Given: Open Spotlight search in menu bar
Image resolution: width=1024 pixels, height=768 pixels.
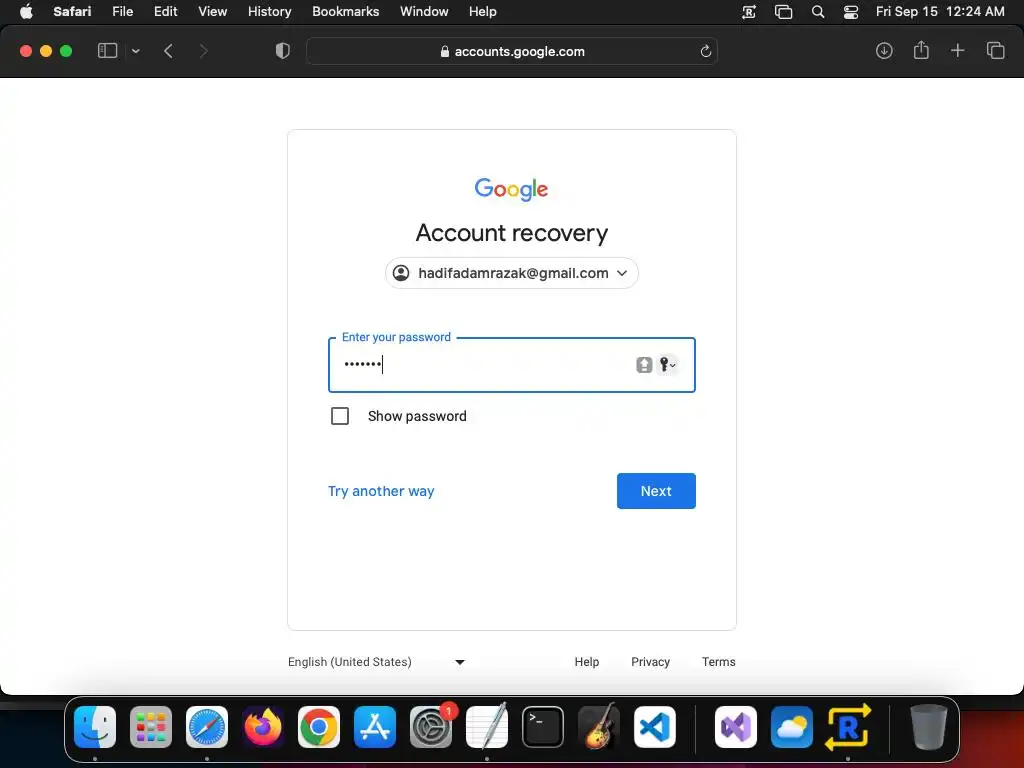Looking at the screenshot, I should pos(818,11).
